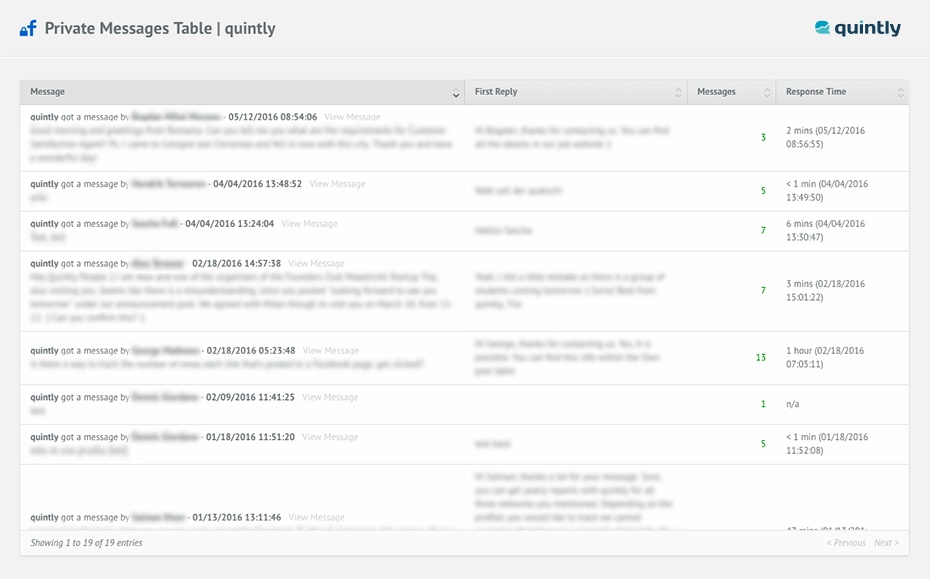Sort table by the Message column arrows
The width and height of the screenshot is (930, 579).
point(456,93)
